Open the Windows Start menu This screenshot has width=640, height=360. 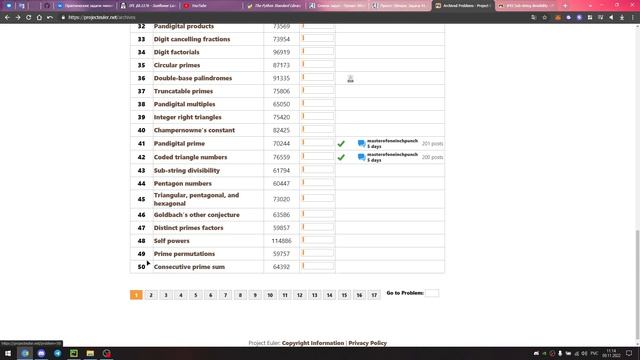[8, 353]
